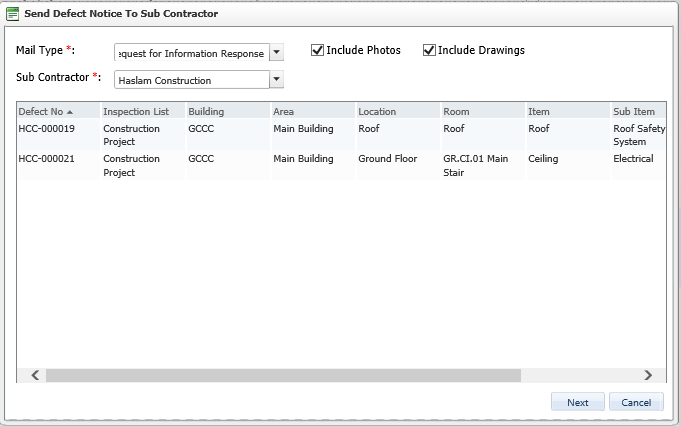Expand the Sub Contractor dropdown list
This screenshot has width=681, height=427.
277,79
